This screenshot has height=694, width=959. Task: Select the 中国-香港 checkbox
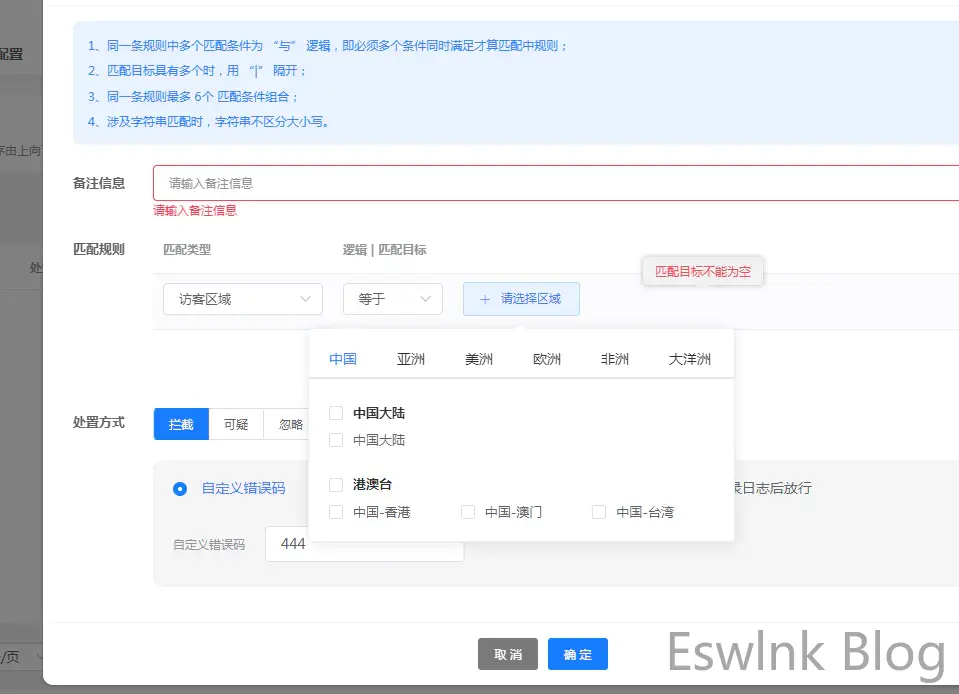coord(336,512)
